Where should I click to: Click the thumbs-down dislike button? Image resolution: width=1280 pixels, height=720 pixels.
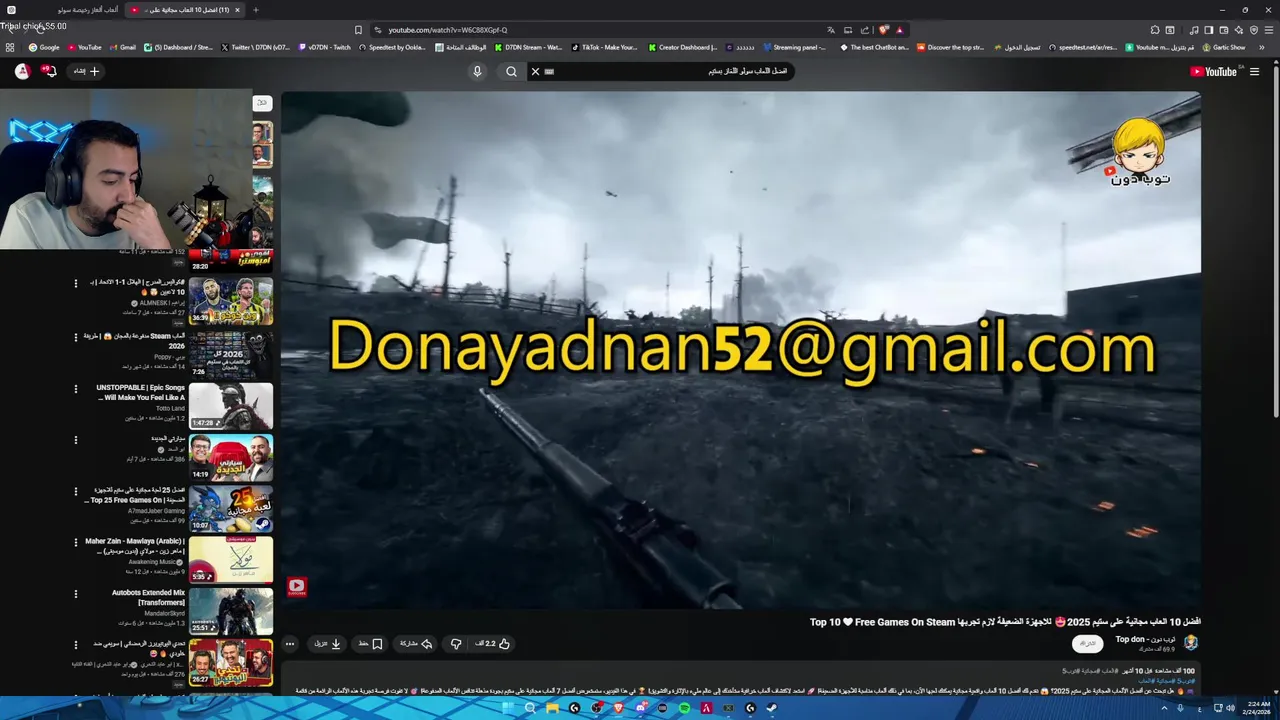pyautogui.click(x=456, y=644)
